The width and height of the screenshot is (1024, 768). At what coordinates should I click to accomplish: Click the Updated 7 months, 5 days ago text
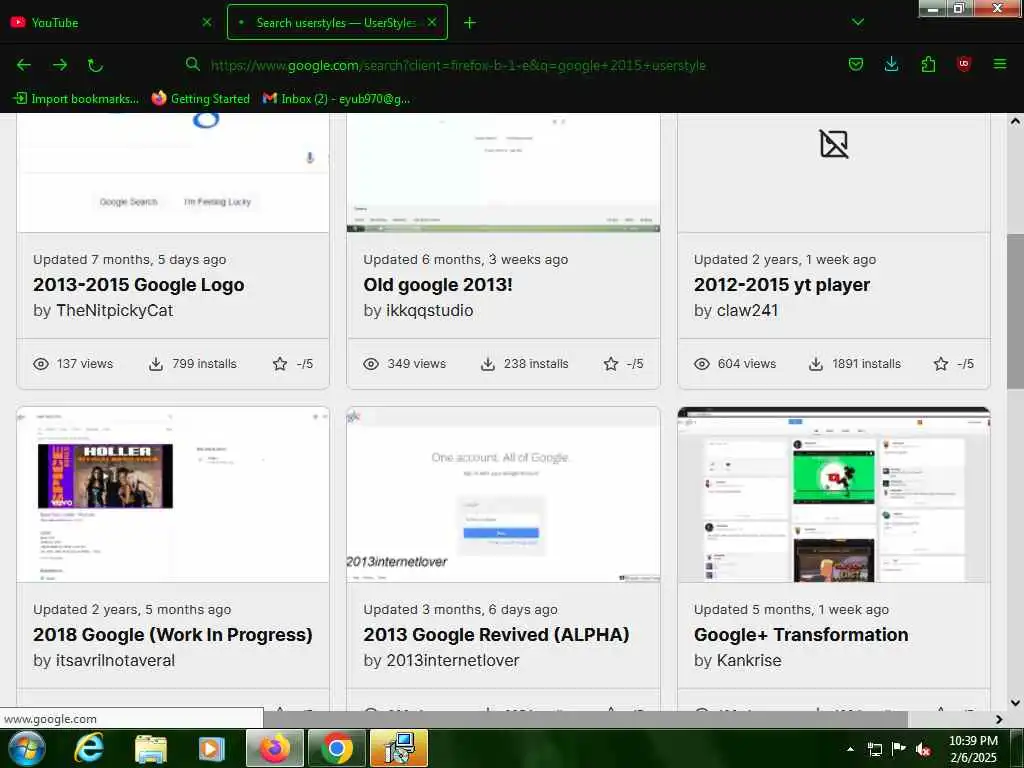[129, 259]
